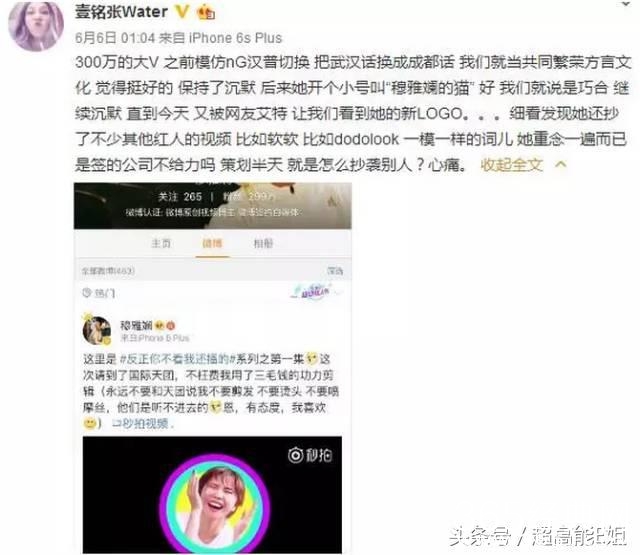The width and height of the screenshot is (640, 555).
Task: Click the 6月6日 01:04 timestamp
Action: pyautogui.click(x=115, y=38)
